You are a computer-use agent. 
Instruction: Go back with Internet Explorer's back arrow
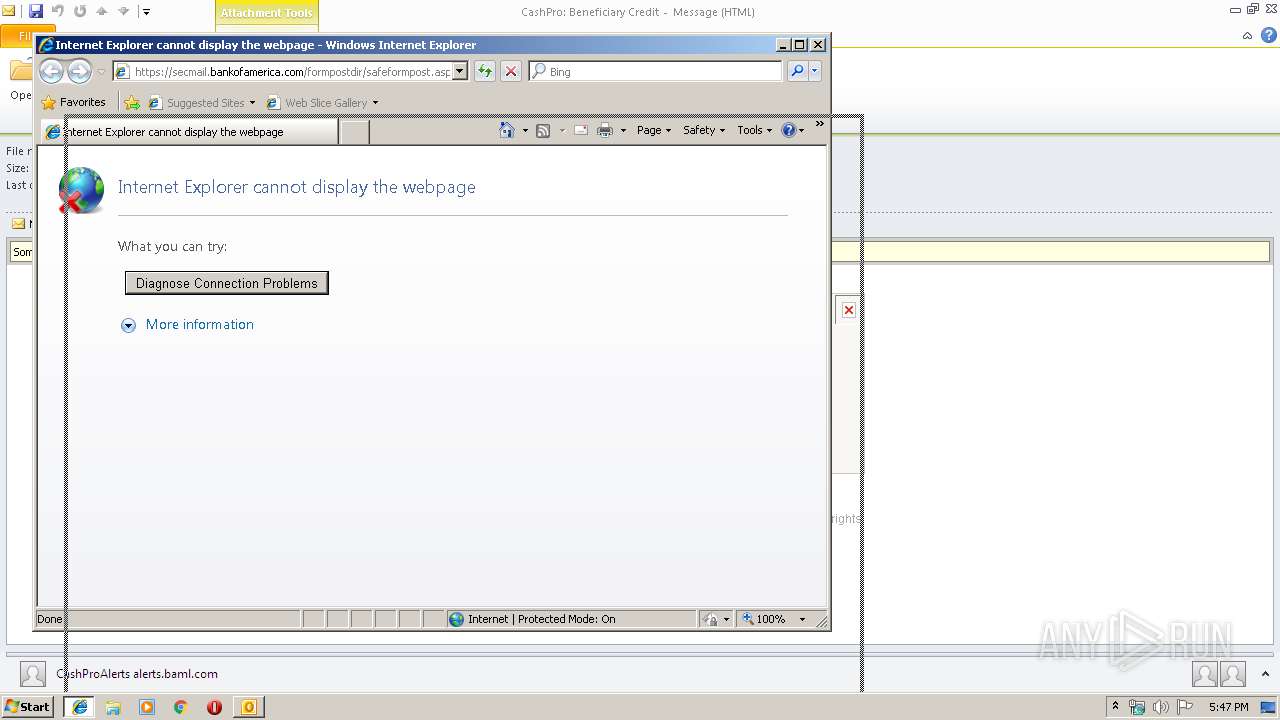[51, 71]
